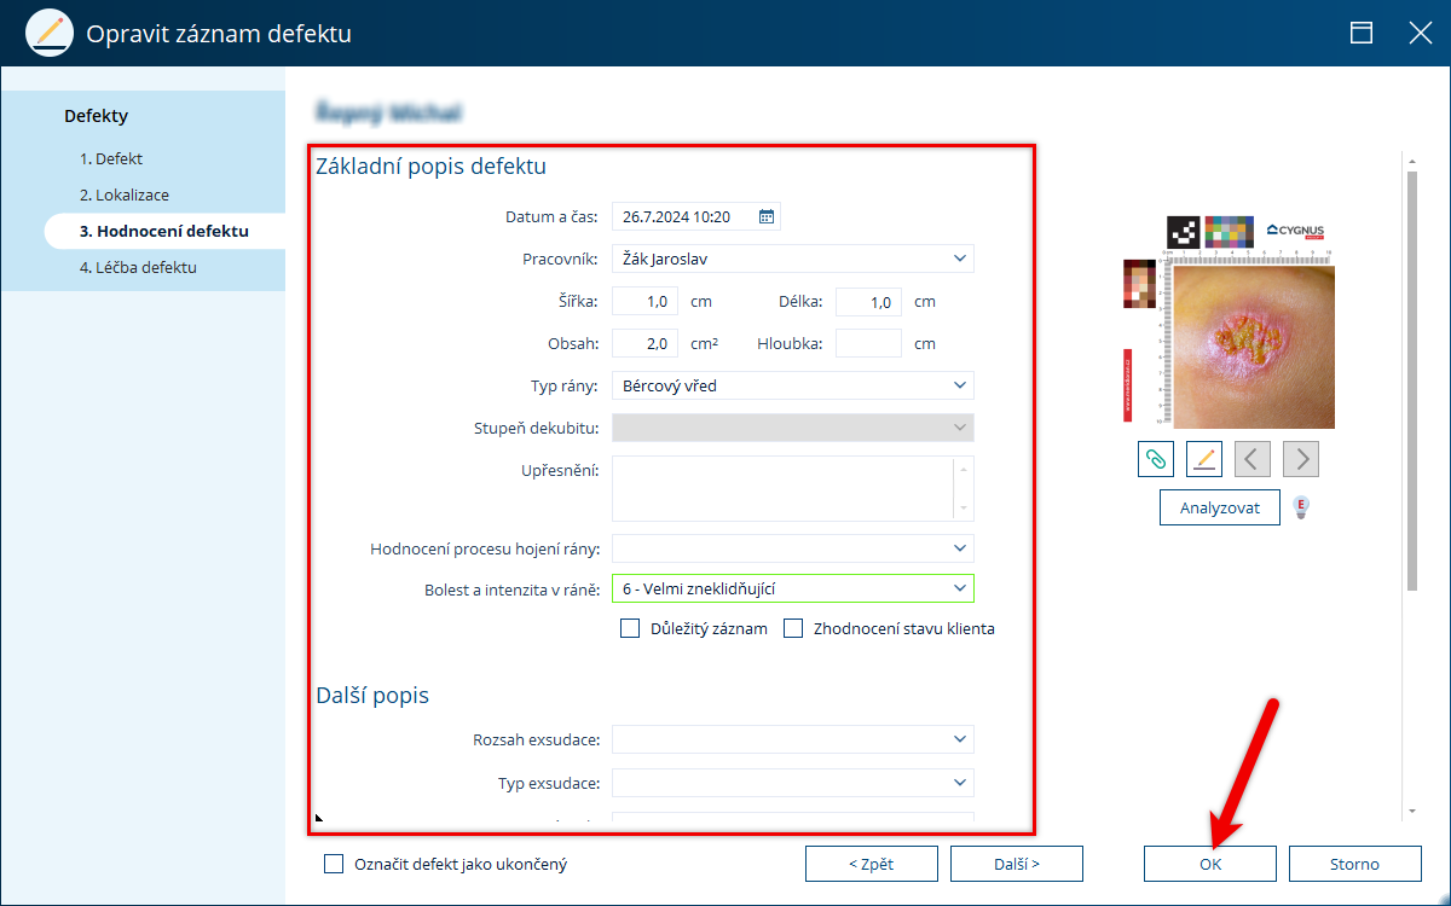This screenshot has height=906, width=1451.
Task: Click the Datum a čas date field
Action: pos(696,217)
